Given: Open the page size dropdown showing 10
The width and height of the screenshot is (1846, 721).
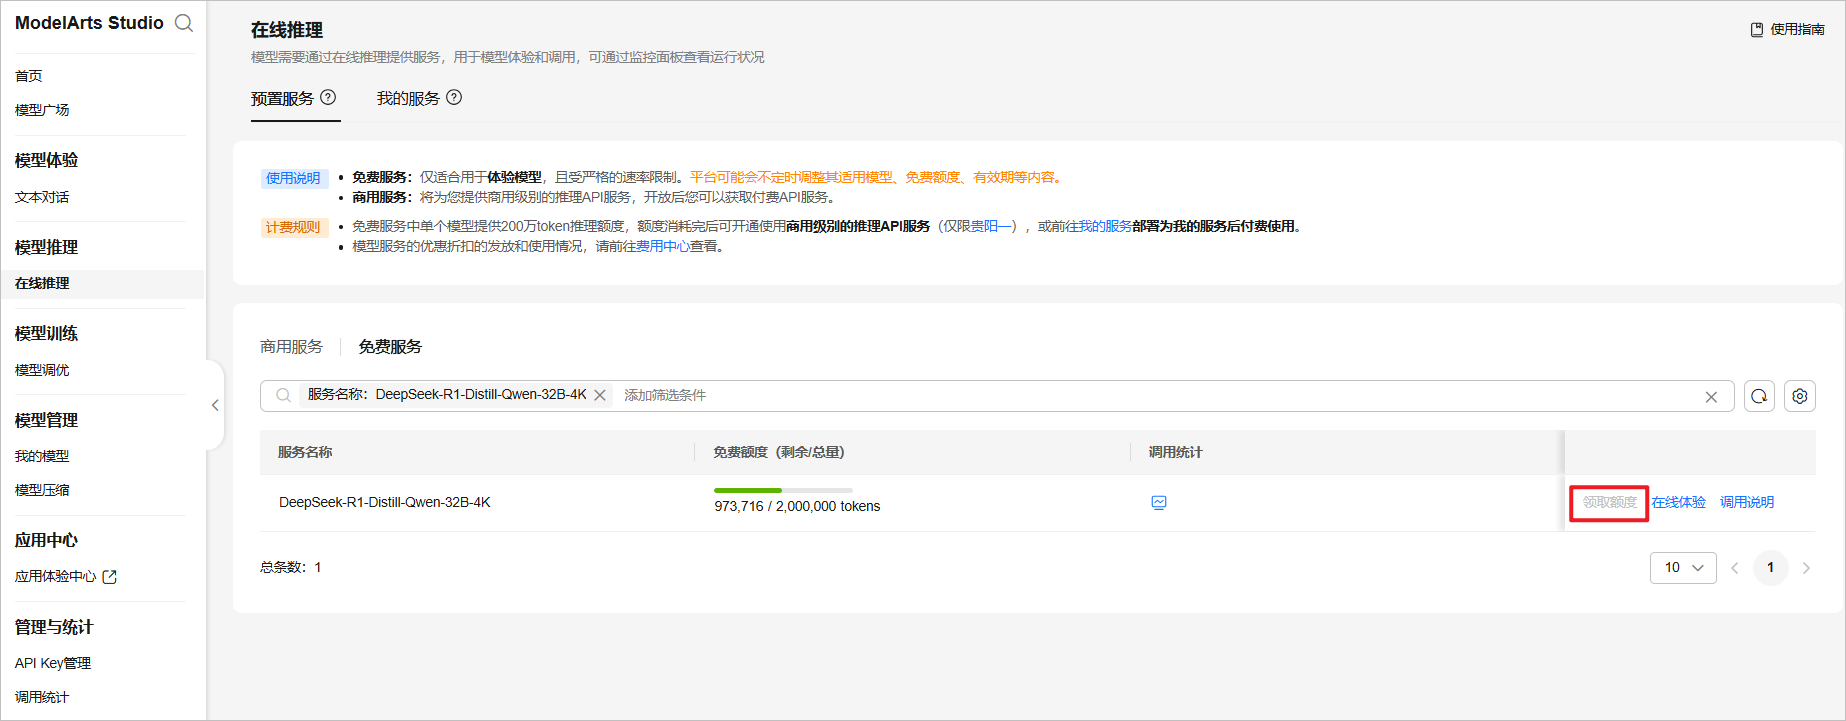Looking at the screenshot, I should (x=1683, y=568).
